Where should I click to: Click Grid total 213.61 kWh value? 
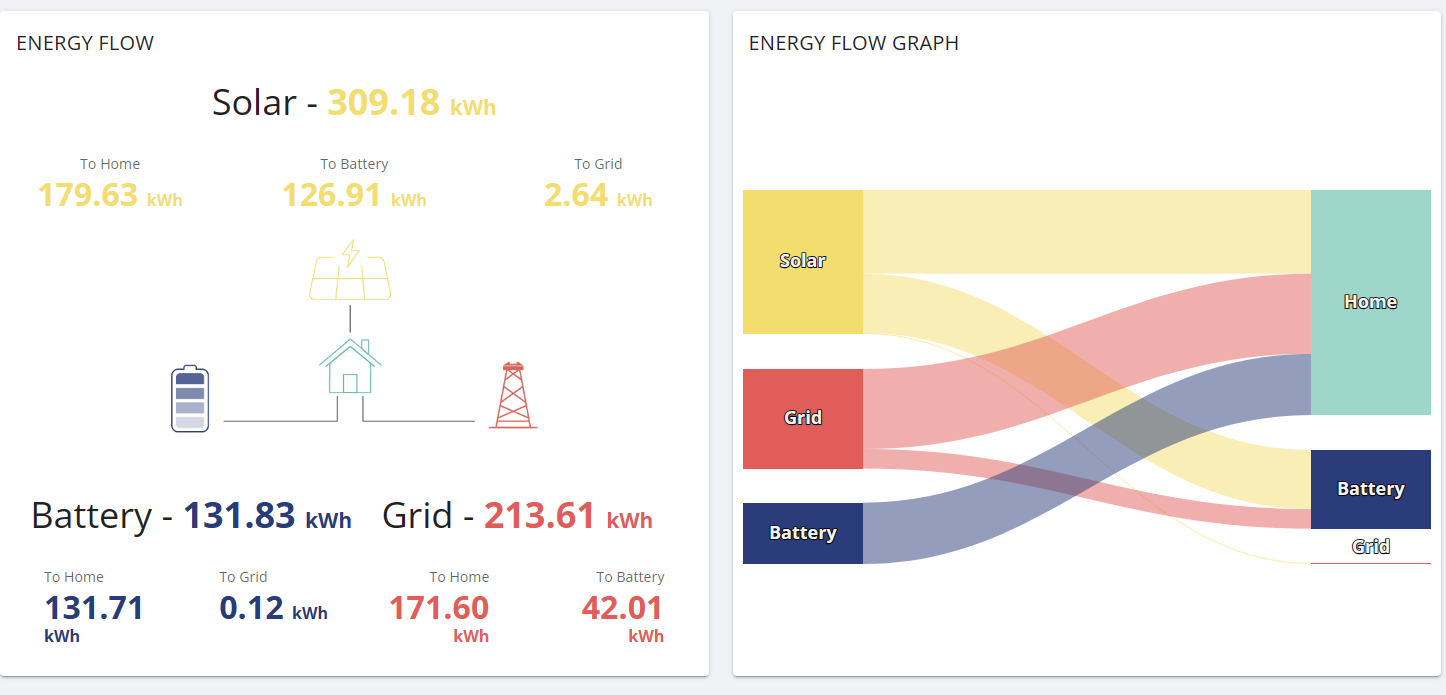(x=568, y=516)
